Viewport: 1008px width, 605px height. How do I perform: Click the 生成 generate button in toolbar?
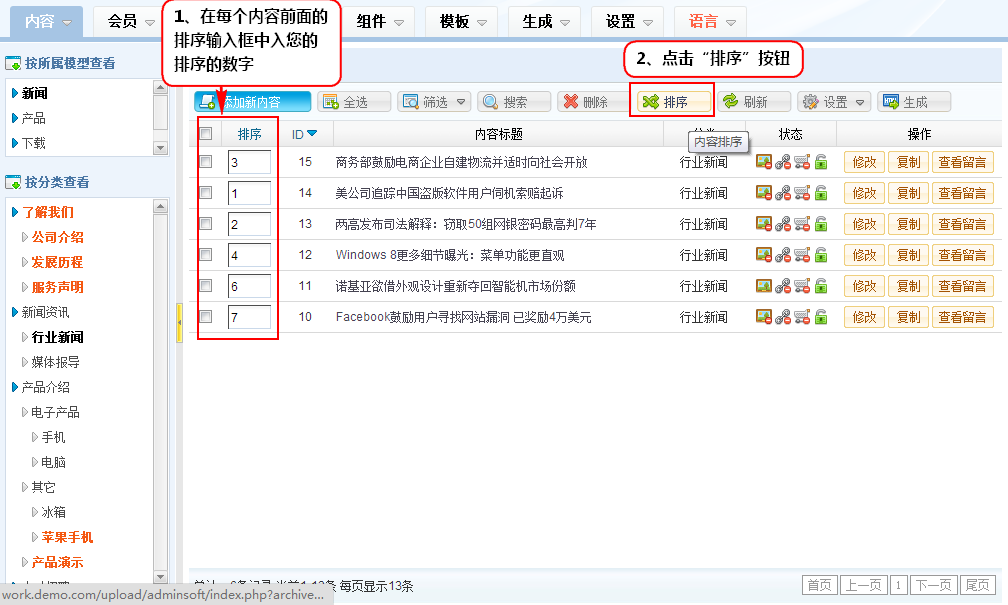tap(913, 102)
